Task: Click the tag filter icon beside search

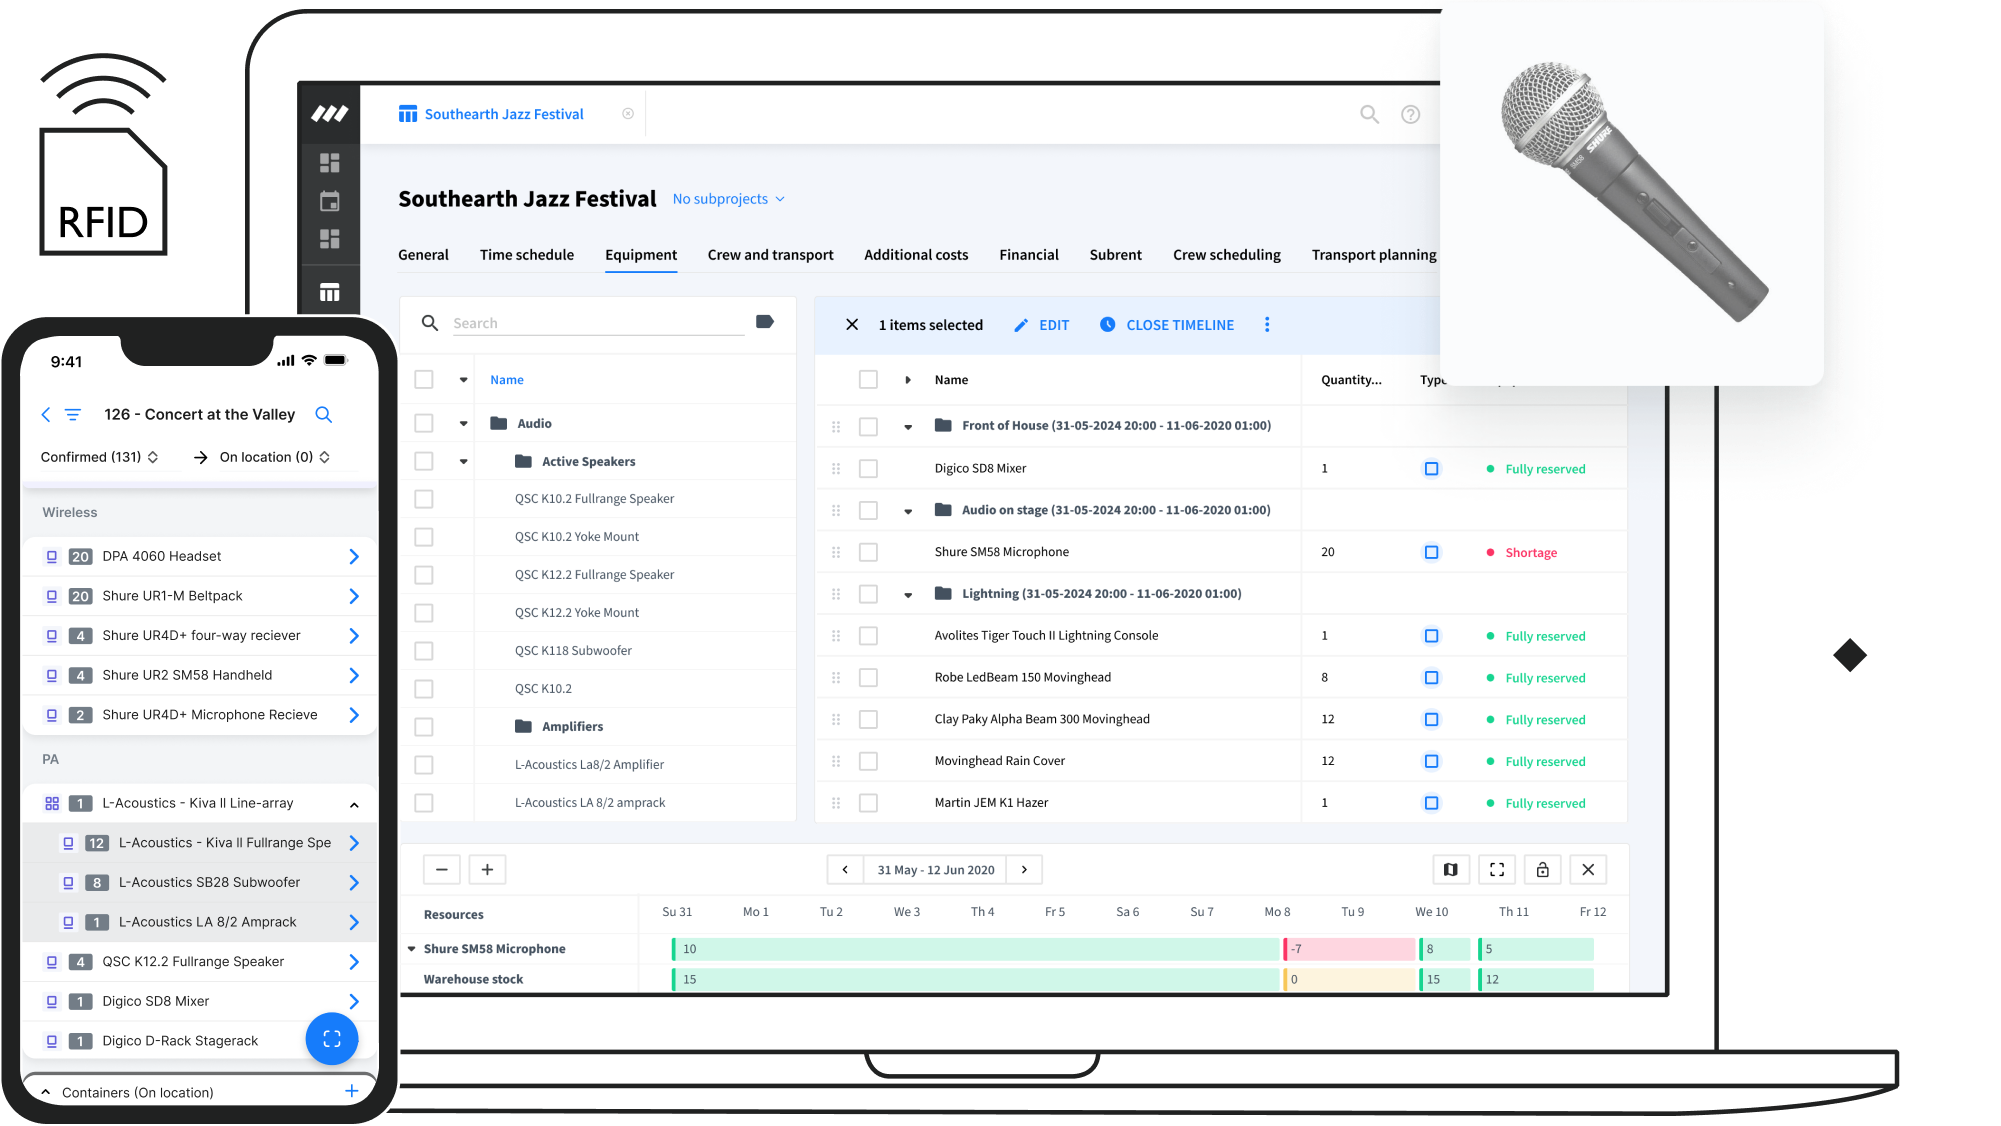Action: tap(765, 322)
